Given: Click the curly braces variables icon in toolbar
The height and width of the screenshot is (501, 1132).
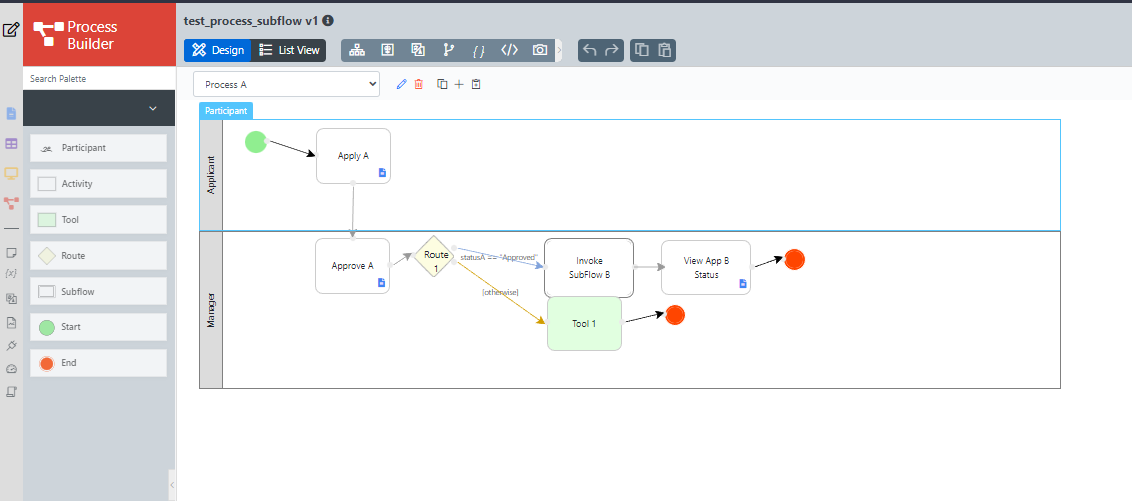Looking at the screenshot, I should point(479,50).
